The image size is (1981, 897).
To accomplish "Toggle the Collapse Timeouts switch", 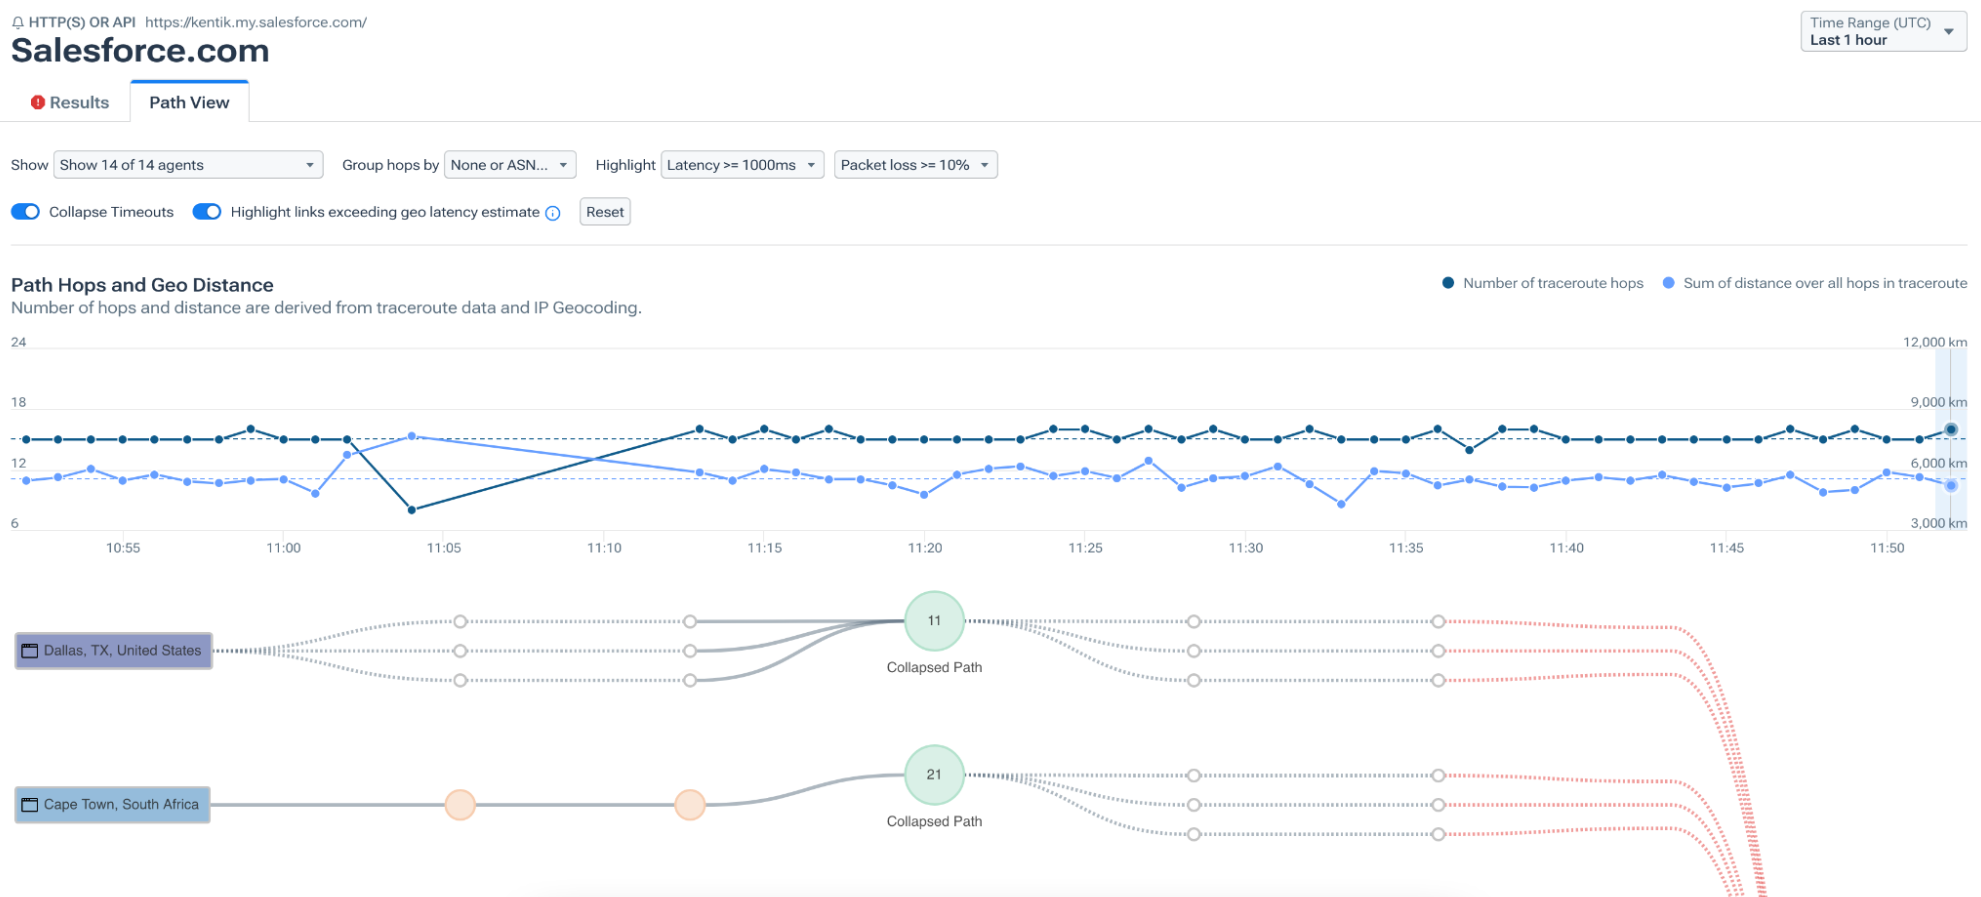I will tap(26, 212).
